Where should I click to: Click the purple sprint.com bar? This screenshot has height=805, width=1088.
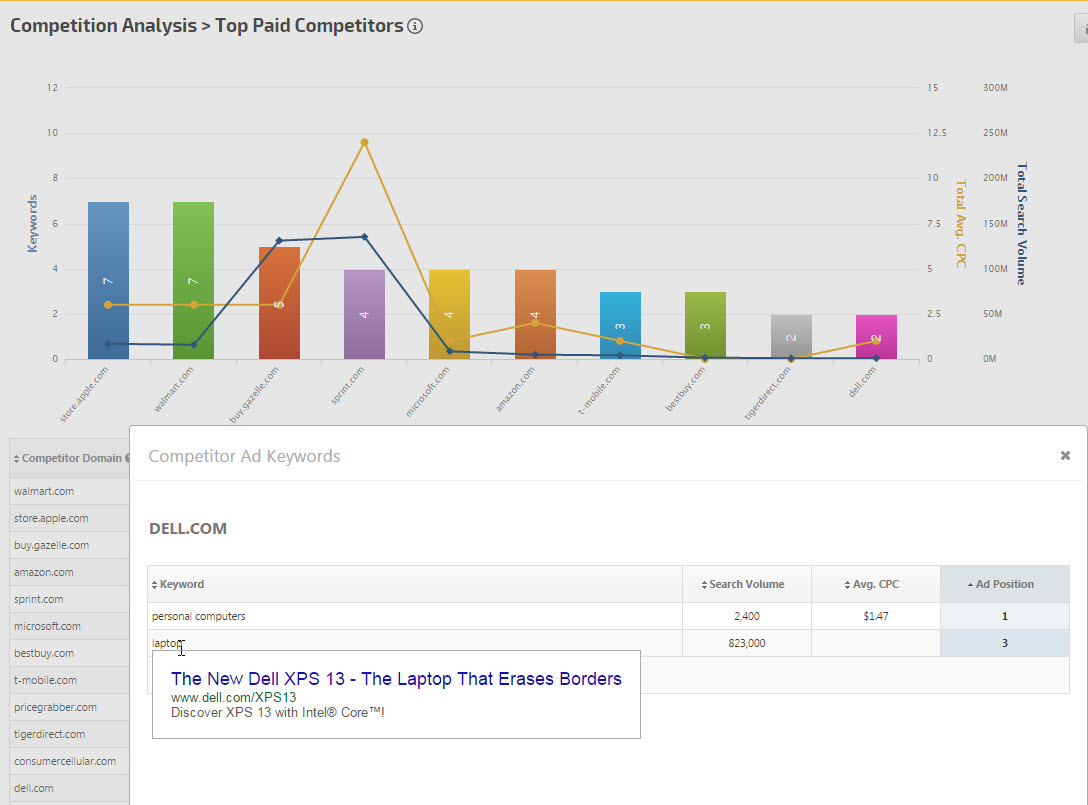point(364,314)
